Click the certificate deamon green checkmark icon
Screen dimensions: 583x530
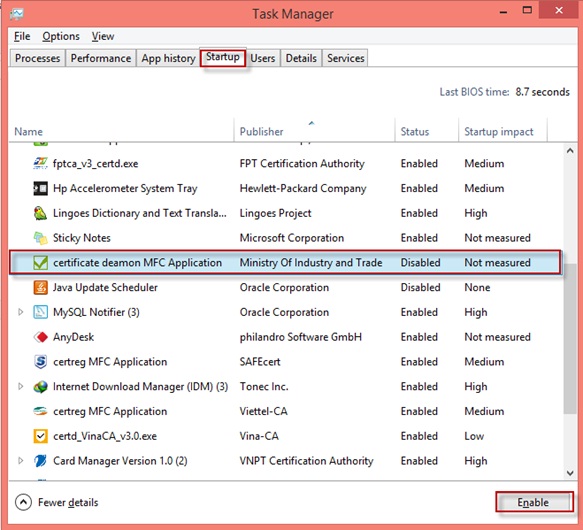click(40, 263)
